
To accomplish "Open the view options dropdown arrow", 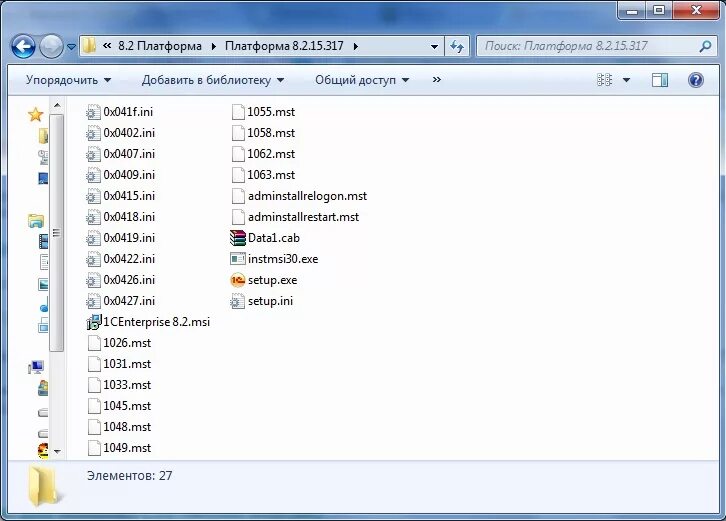I will (x=626, y=80).
